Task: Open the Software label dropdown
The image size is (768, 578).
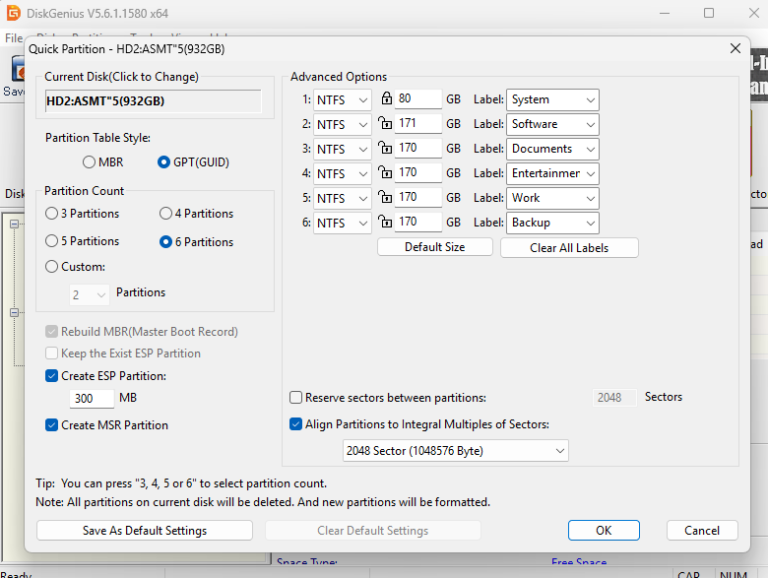Action: (x=552, y=124)
